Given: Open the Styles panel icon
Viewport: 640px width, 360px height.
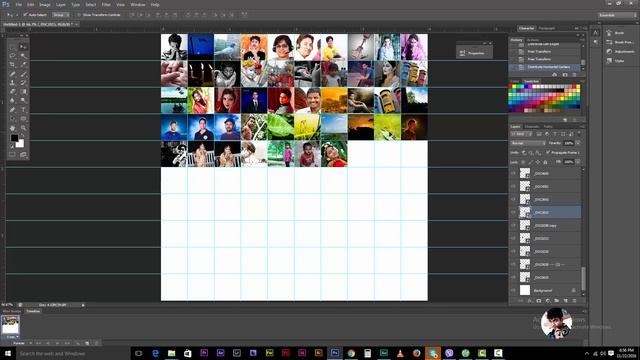Looking at the screenshot, I should click(609, 60).
